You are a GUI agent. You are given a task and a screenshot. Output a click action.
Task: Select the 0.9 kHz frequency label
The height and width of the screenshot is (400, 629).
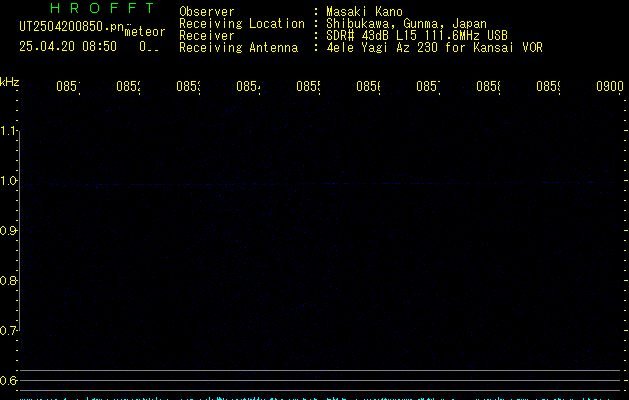8,231
